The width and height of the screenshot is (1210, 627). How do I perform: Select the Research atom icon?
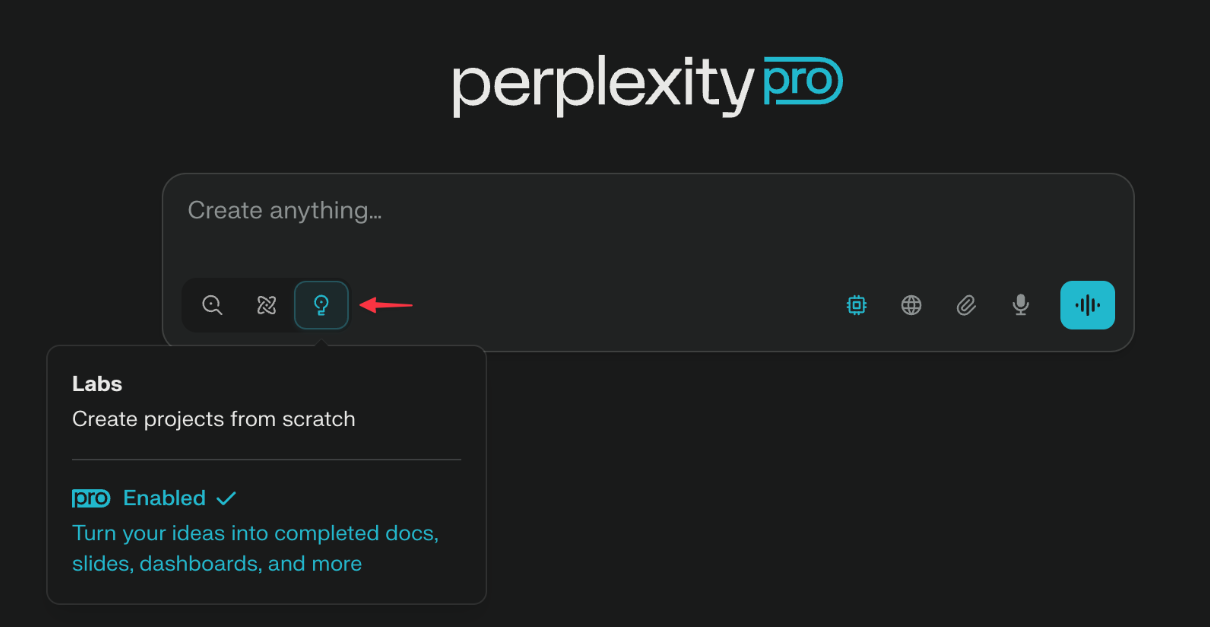point(266,304)
